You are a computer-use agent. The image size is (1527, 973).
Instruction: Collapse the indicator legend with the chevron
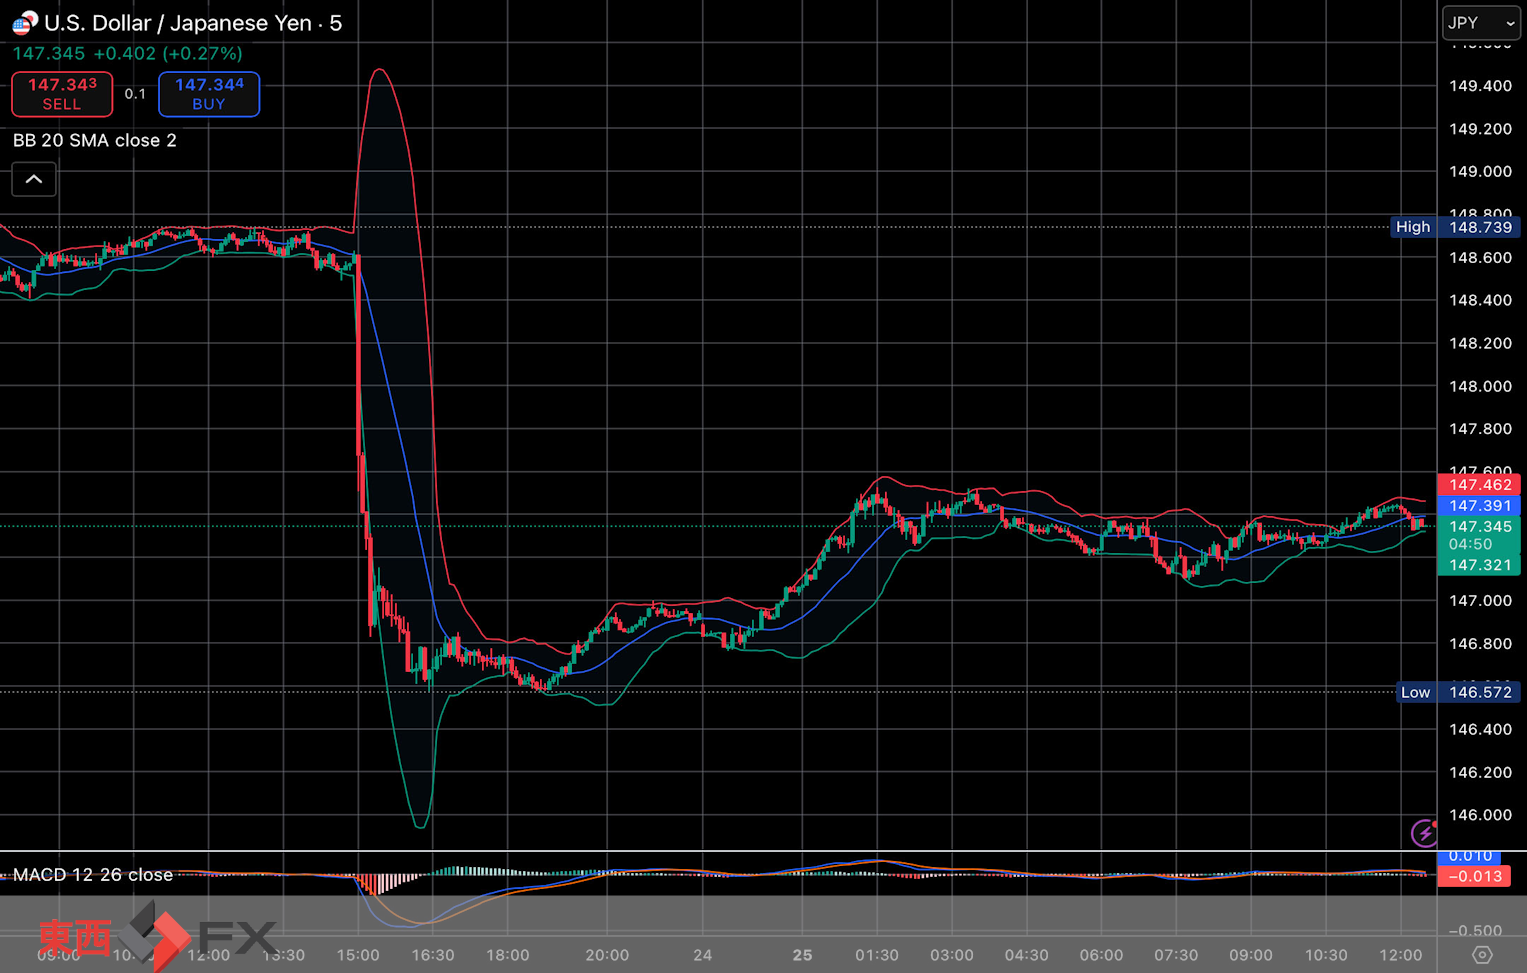(x=34, y=180)
